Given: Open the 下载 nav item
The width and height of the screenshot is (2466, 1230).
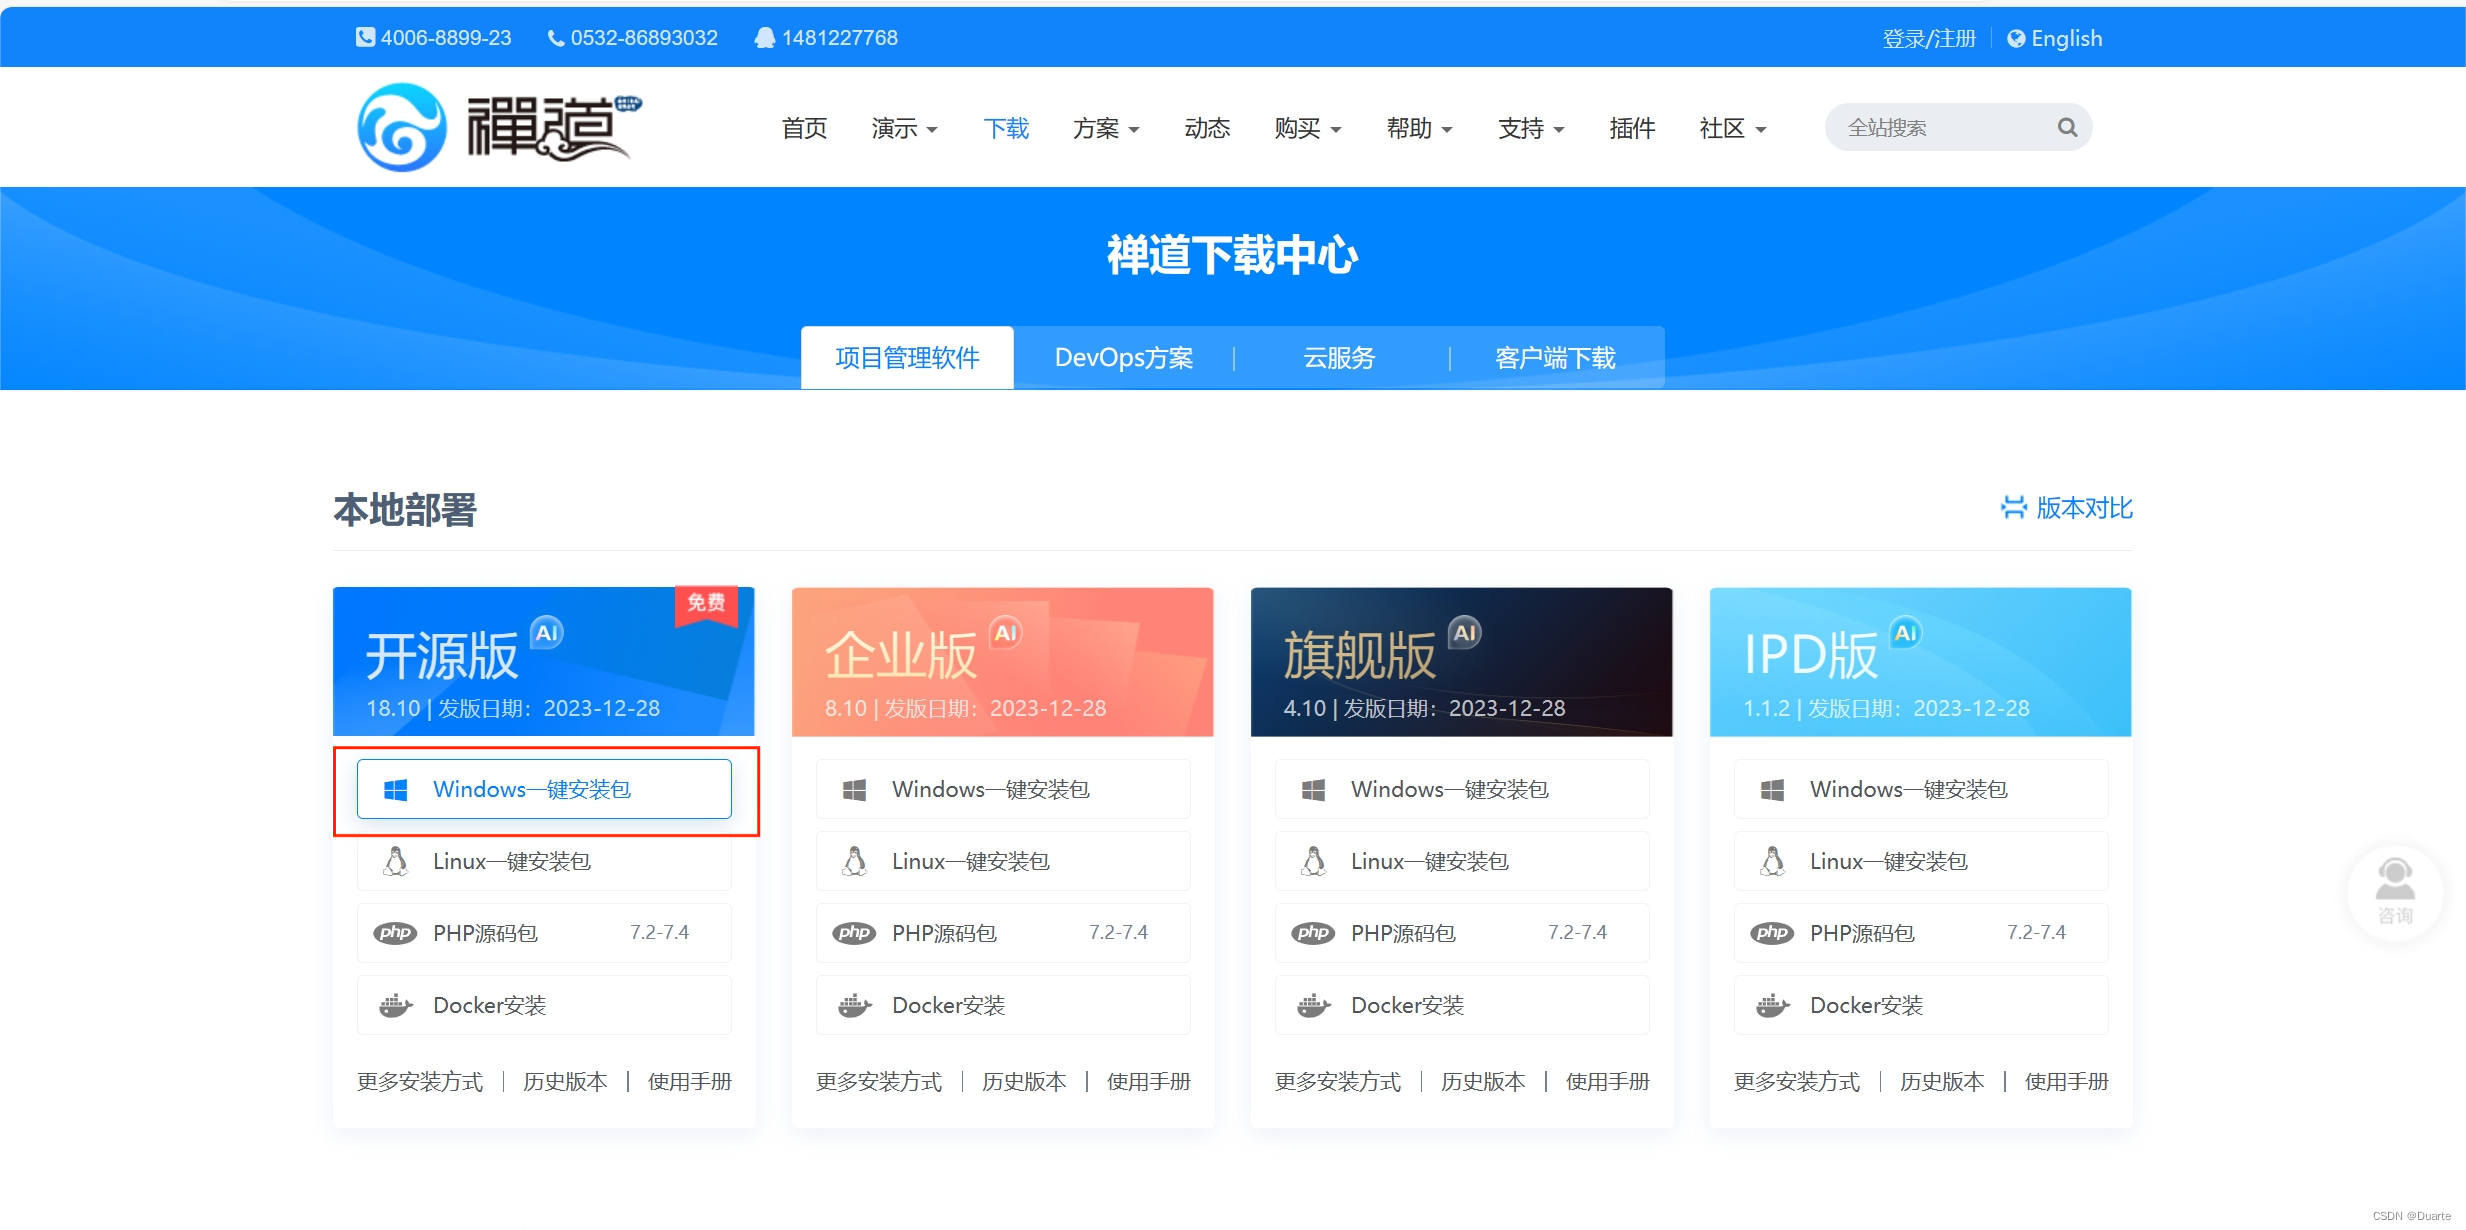Looking at the screenshot, I should coord(1006,128).
